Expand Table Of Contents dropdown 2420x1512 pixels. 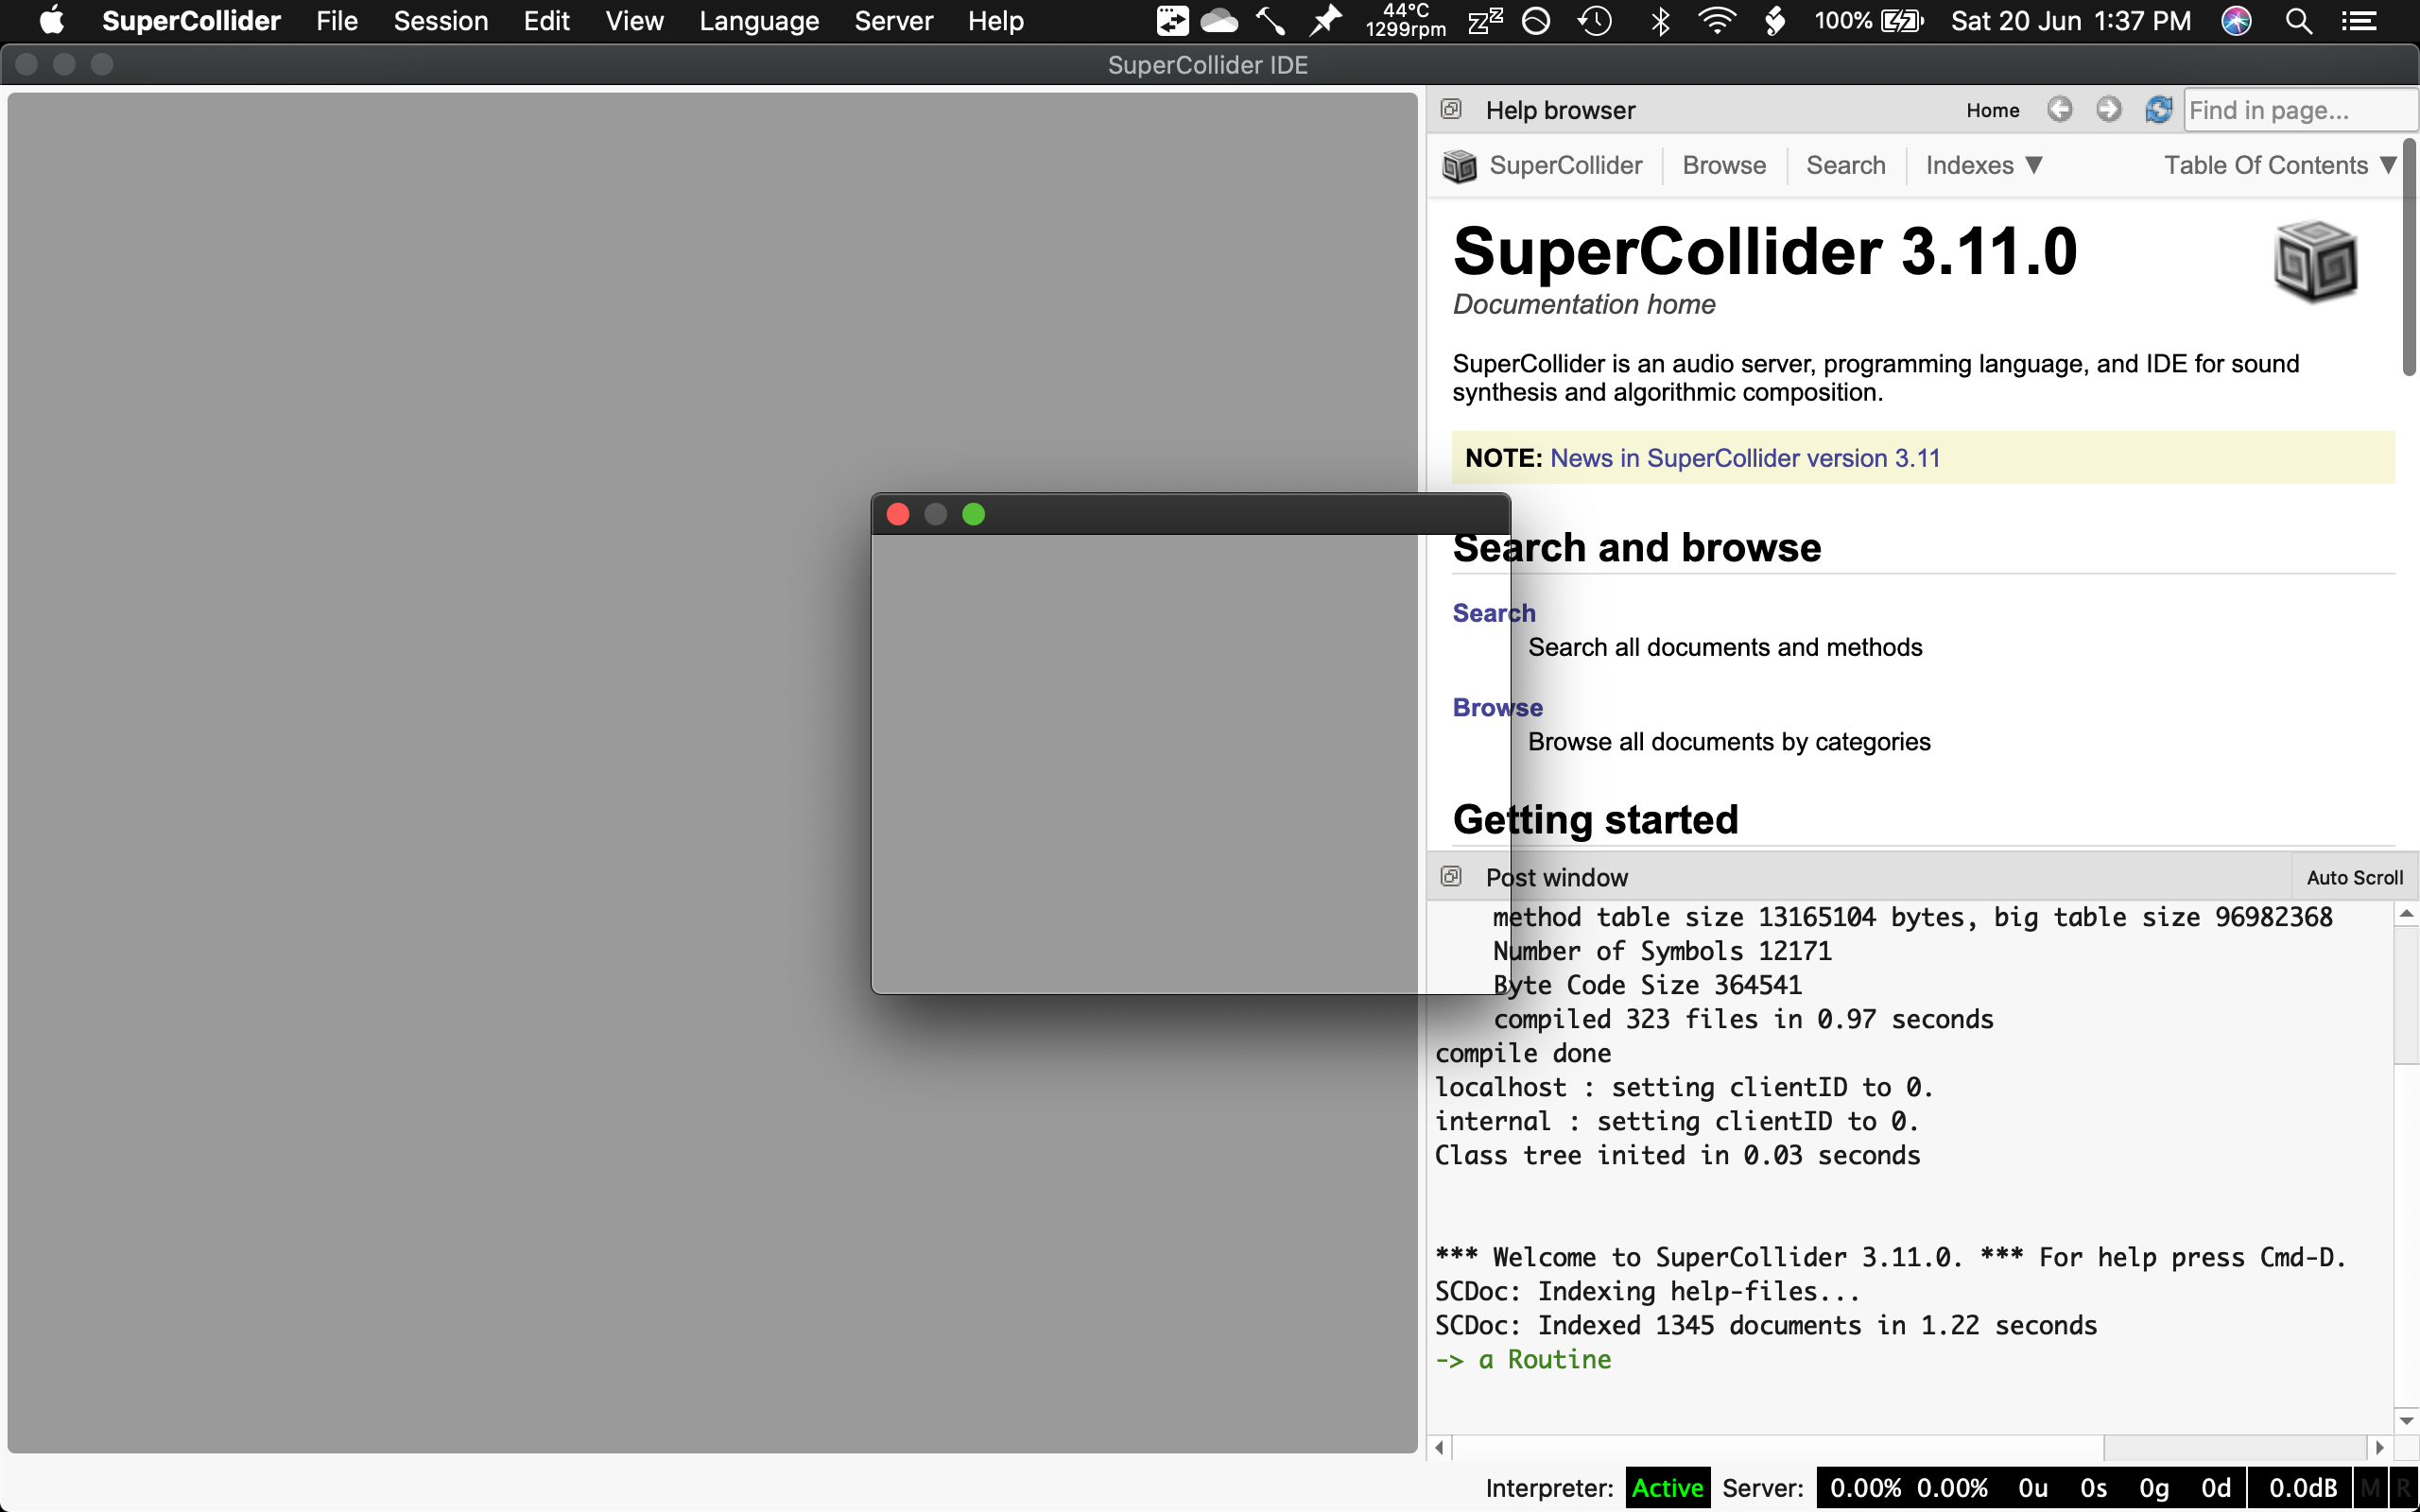pyautogui.click(x=2280, y=165)
